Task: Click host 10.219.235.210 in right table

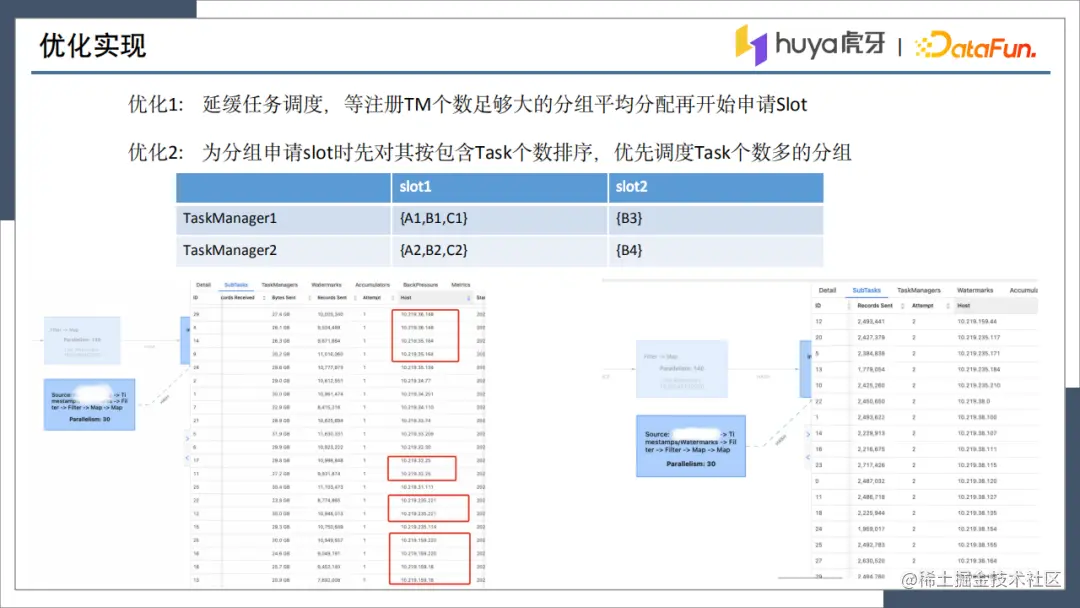Action: point(978,386)
